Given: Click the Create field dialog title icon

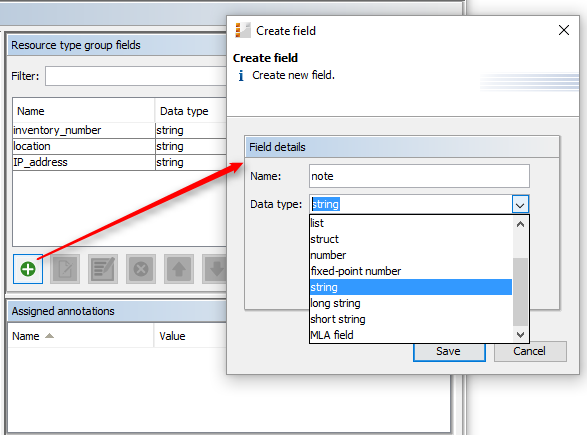Looking at the screenshot, I should tap(243, 30).
